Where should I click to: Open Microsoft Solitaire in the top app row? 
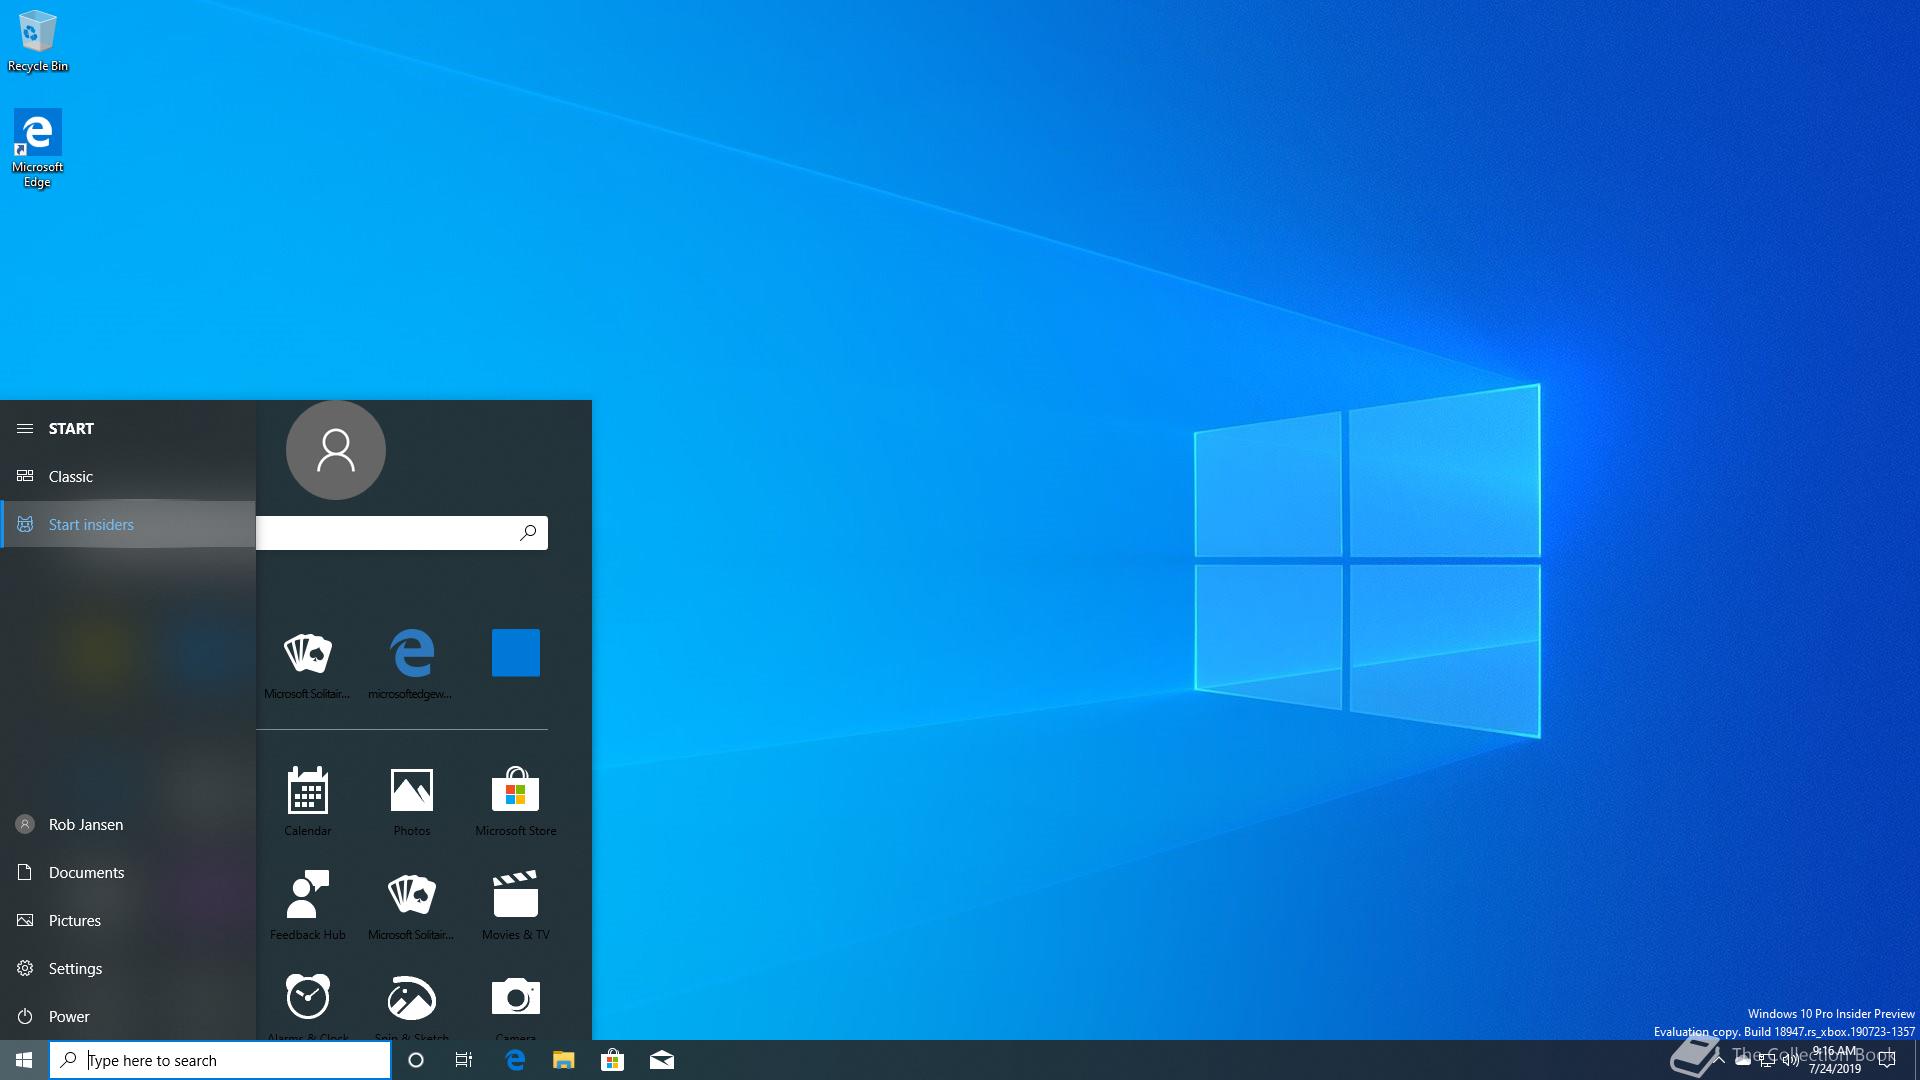tap(307, 664)
